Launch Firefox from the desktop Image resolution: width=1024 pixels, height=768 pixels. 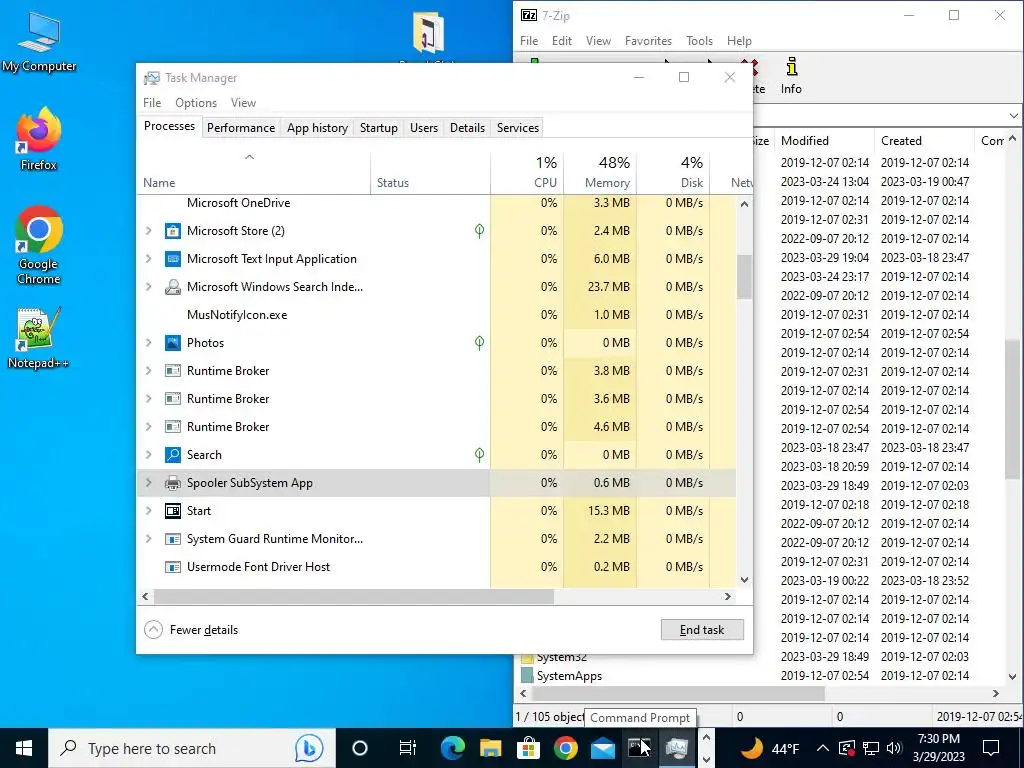pyautogui.click(x=39, y=139)
